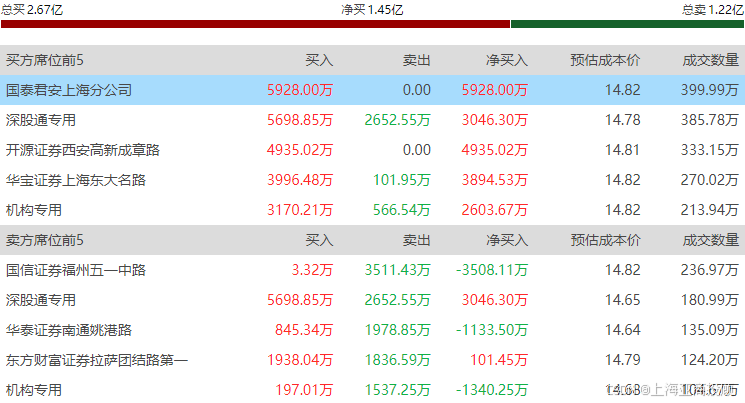Click the 270.02万 volume cell
Image resolution: width=745 pixels, height=403 pixels.
point(710,180)
